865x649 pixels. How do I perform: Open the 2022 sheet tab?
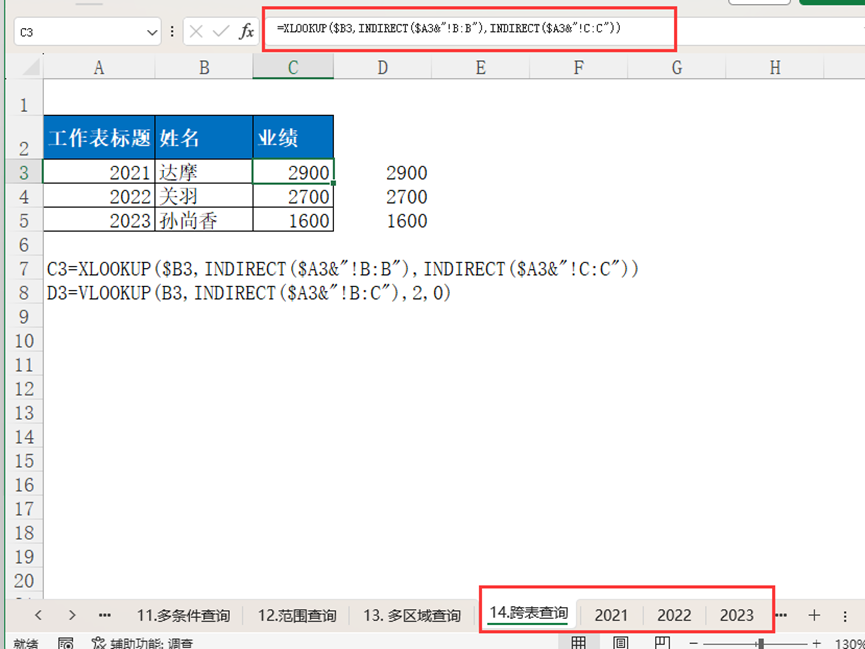pyautogui.click(x=674, y=615)
